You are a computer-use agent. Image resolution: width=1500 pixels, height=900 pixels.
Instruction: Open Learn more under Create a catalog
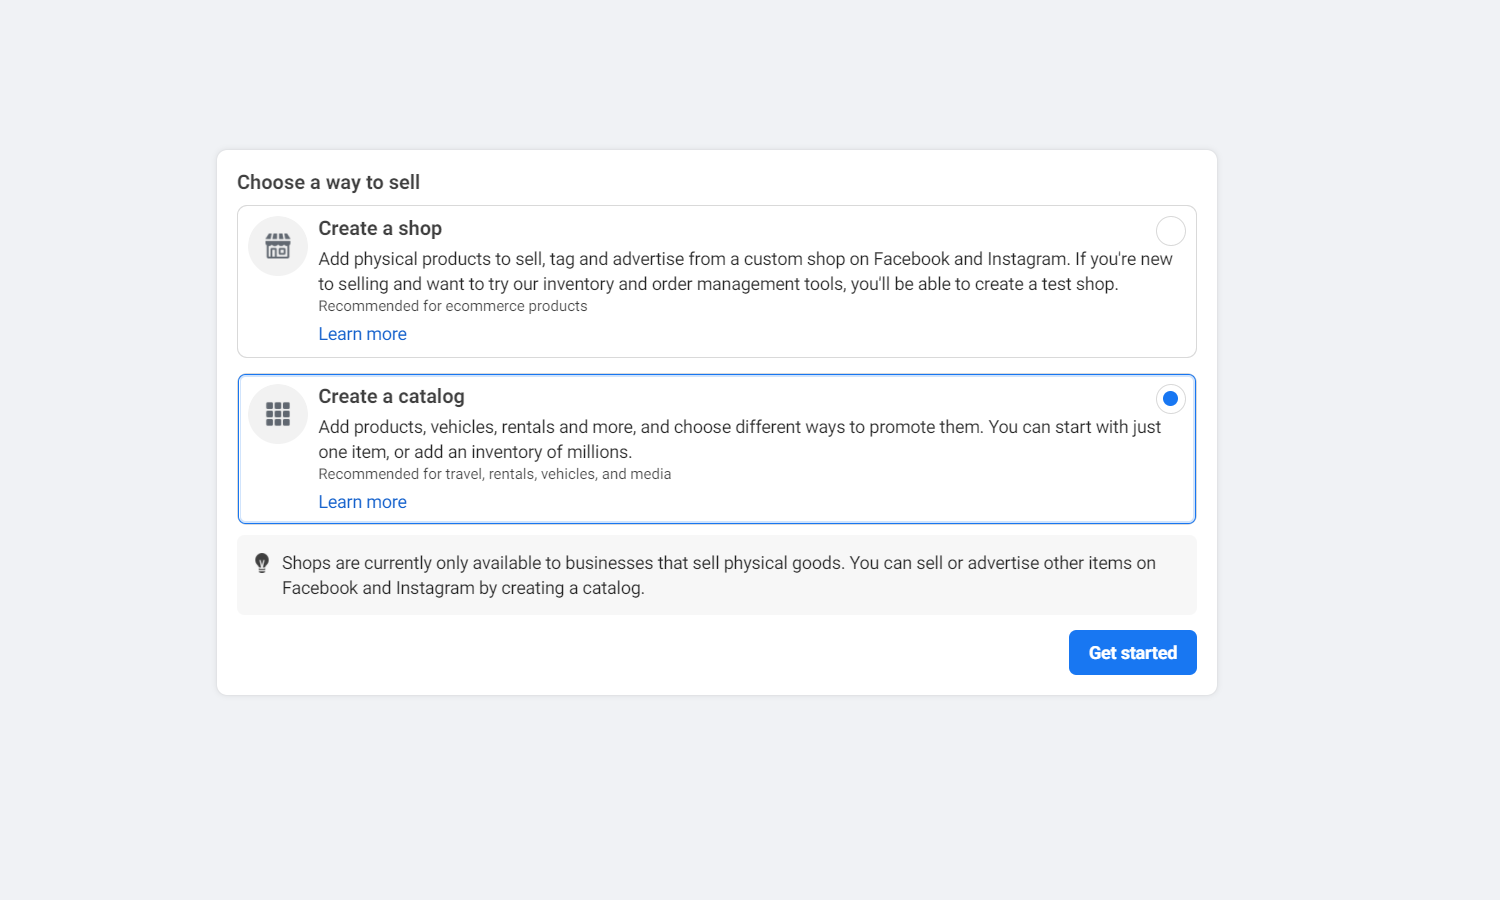tap(362, 502)
